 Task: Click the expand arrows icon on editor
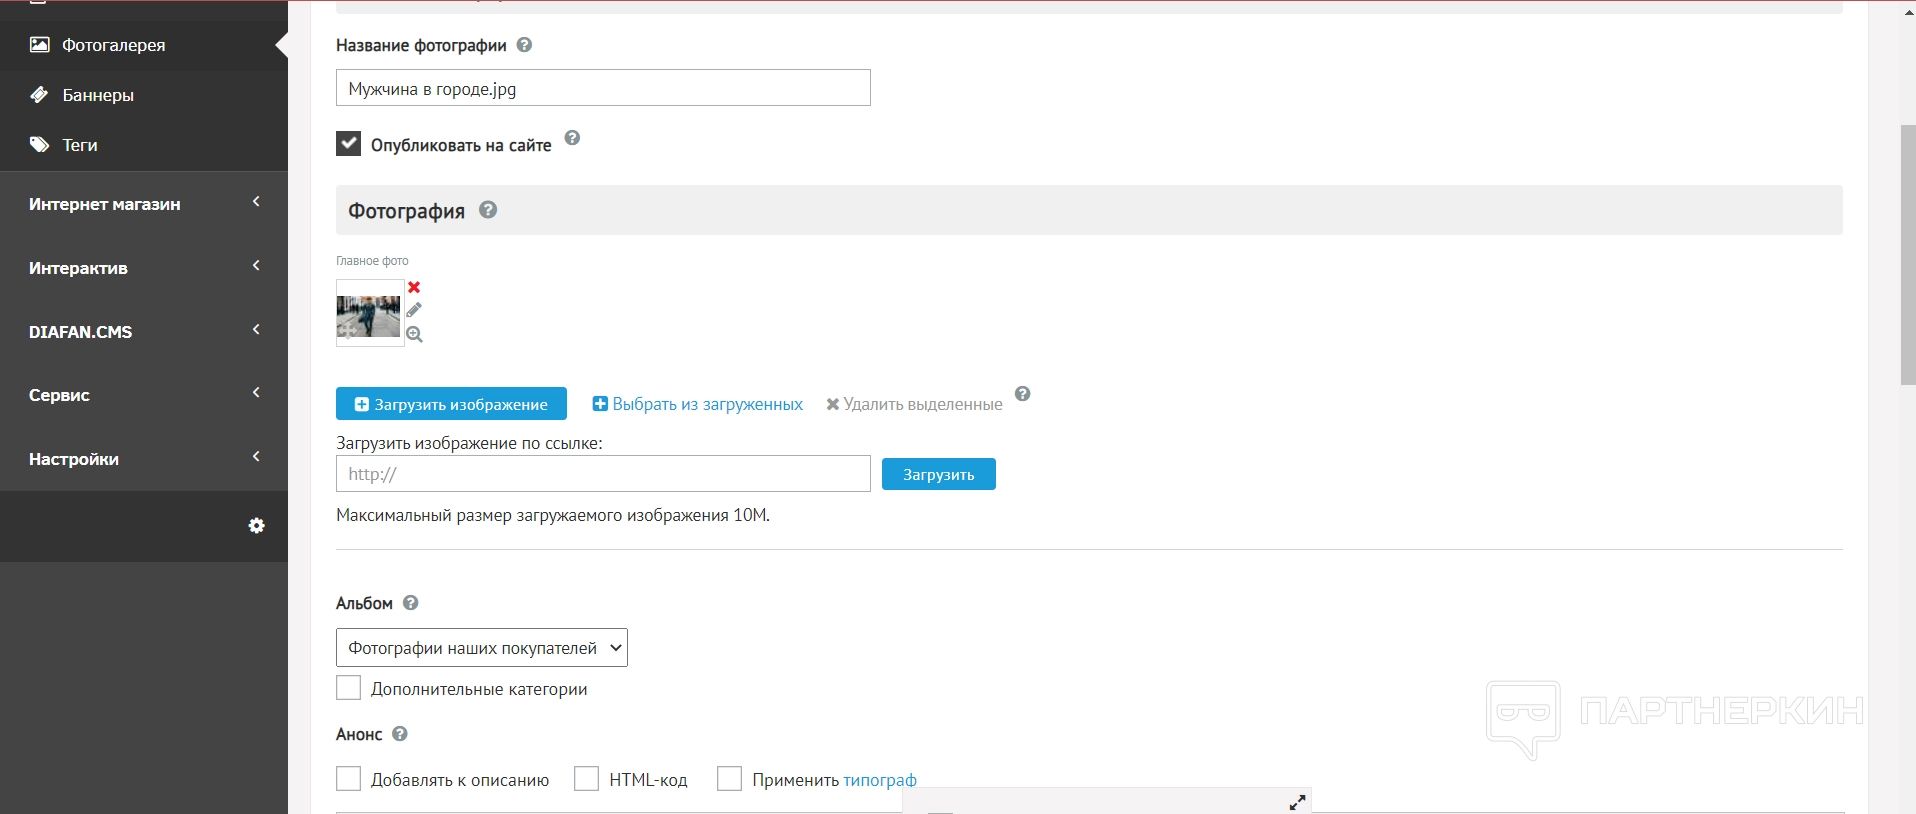tap(1297, 802)
